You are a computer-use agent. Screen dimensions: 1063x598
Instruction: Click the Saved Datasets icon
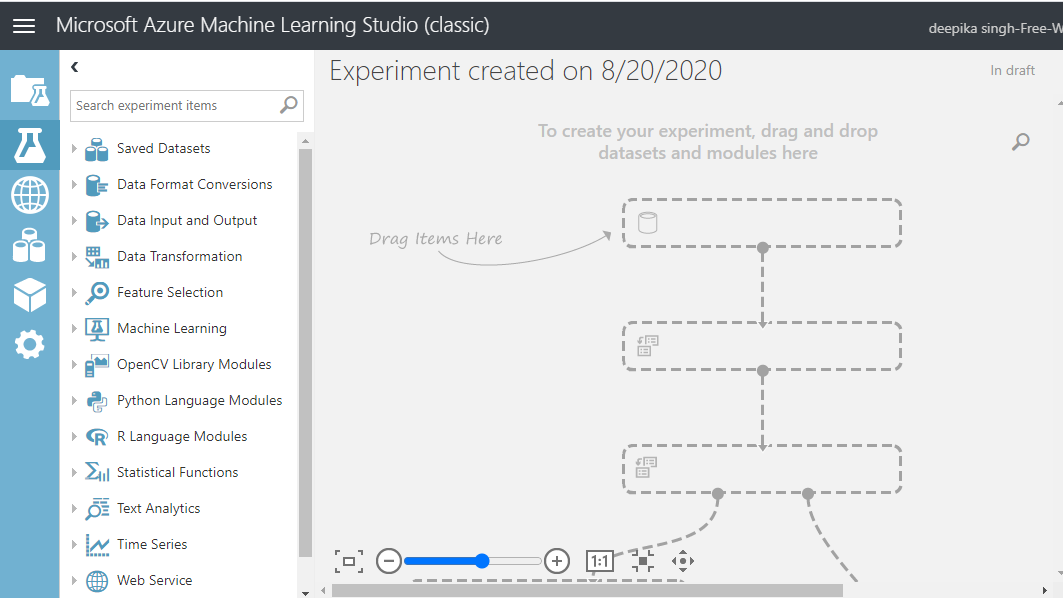click(x=96, y=149)
